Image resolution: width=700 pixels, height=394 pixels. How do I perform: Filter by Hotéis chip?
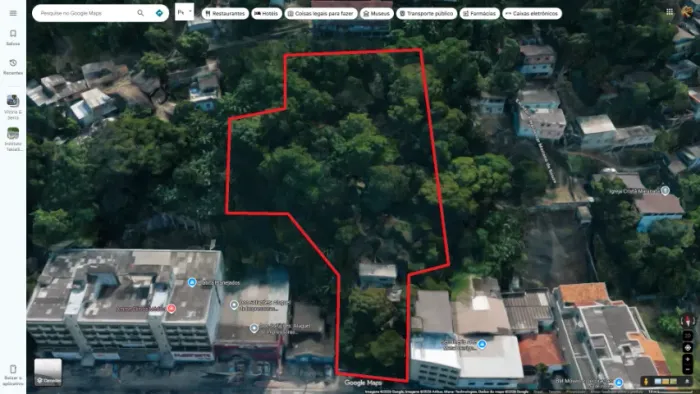coord(267,13)
